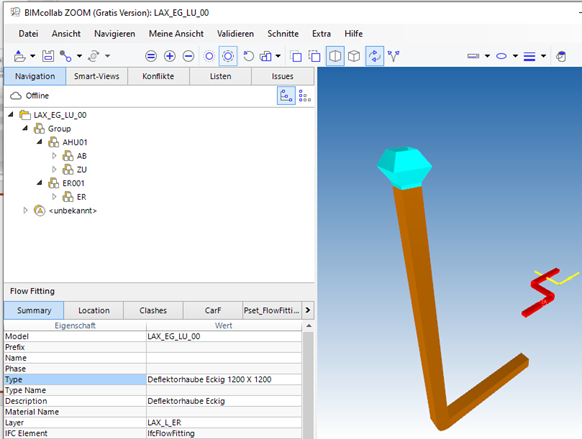Open dropdown next to flat bar icon
This screenshot has height=439, width=582.
pyautogui.click(x=487, y=56)
